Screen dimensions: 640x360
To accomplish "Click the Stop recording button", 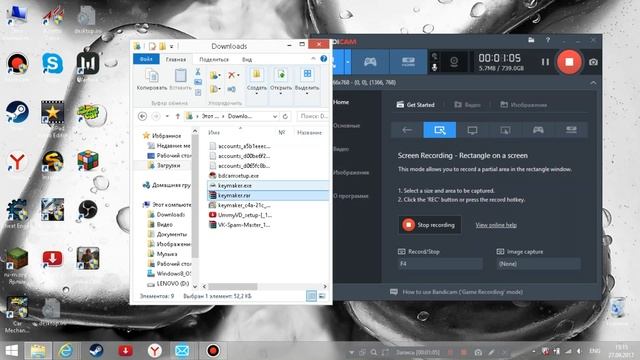I will [x=430, y=225].
